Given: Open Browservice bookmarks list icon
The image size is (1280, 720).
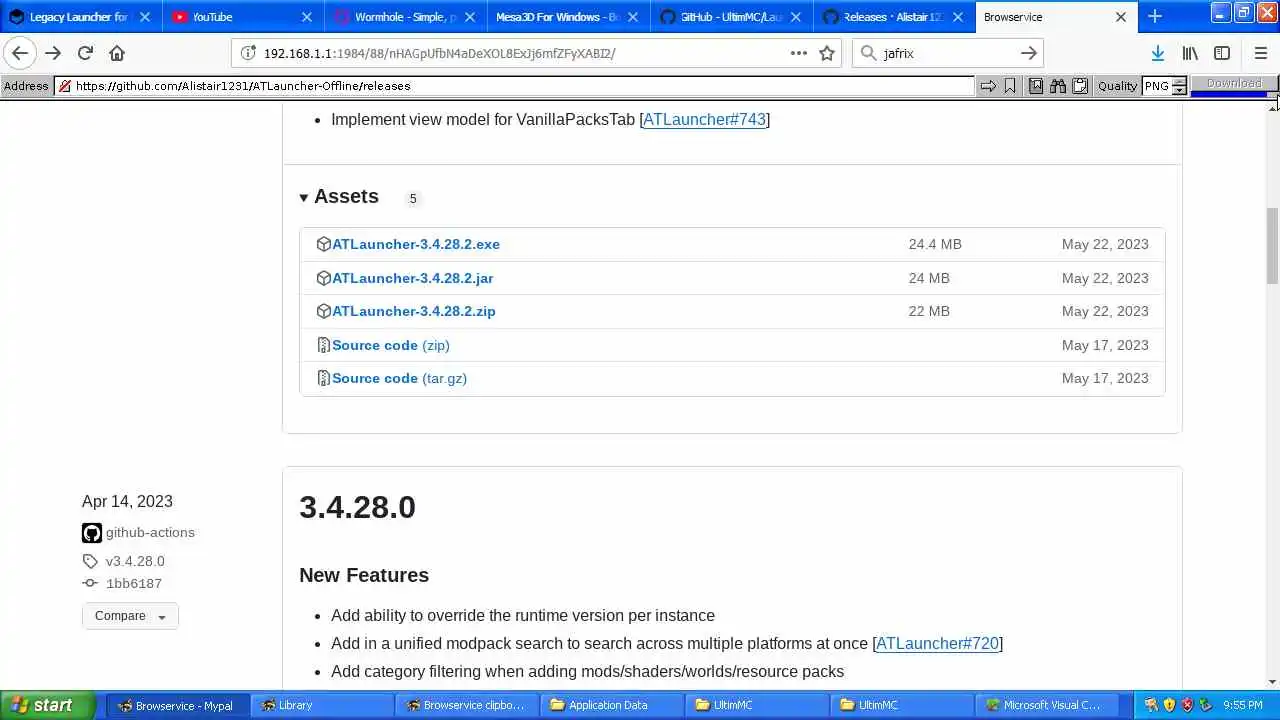Looking at the screenshot, I should click(1036, 86).
